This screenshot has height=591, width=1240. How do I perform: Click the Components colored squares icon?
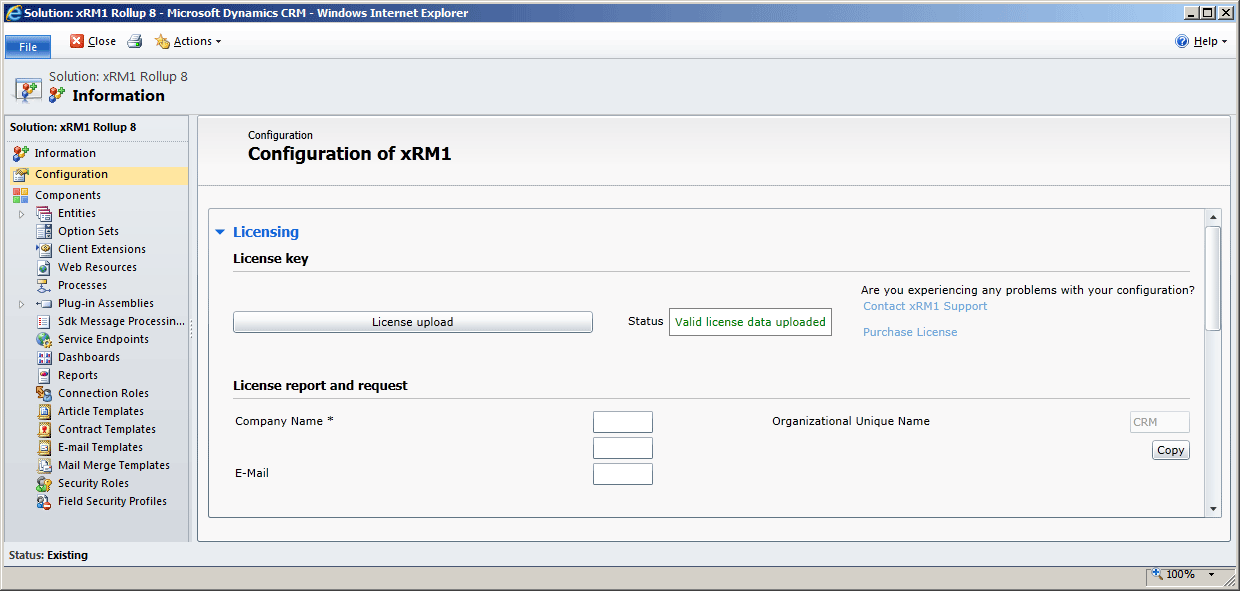21,195
